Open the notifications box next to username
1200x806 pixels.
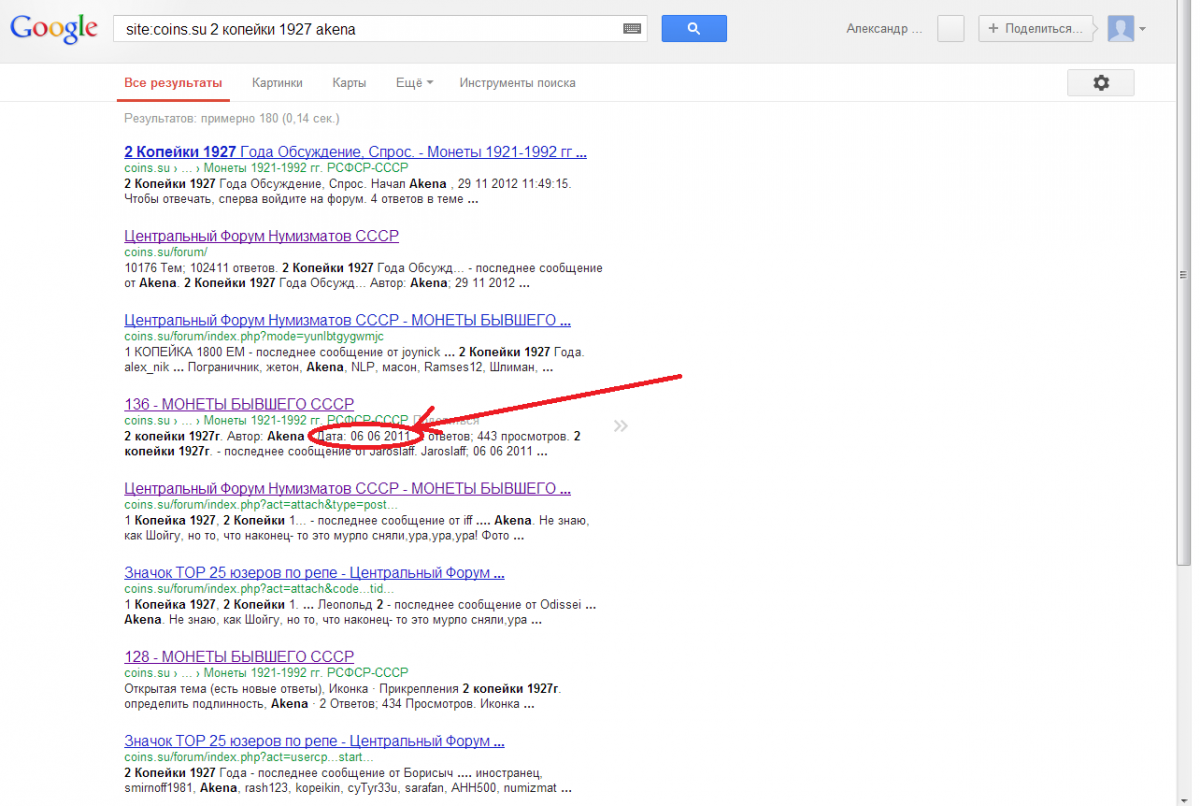tap(950, 29)
